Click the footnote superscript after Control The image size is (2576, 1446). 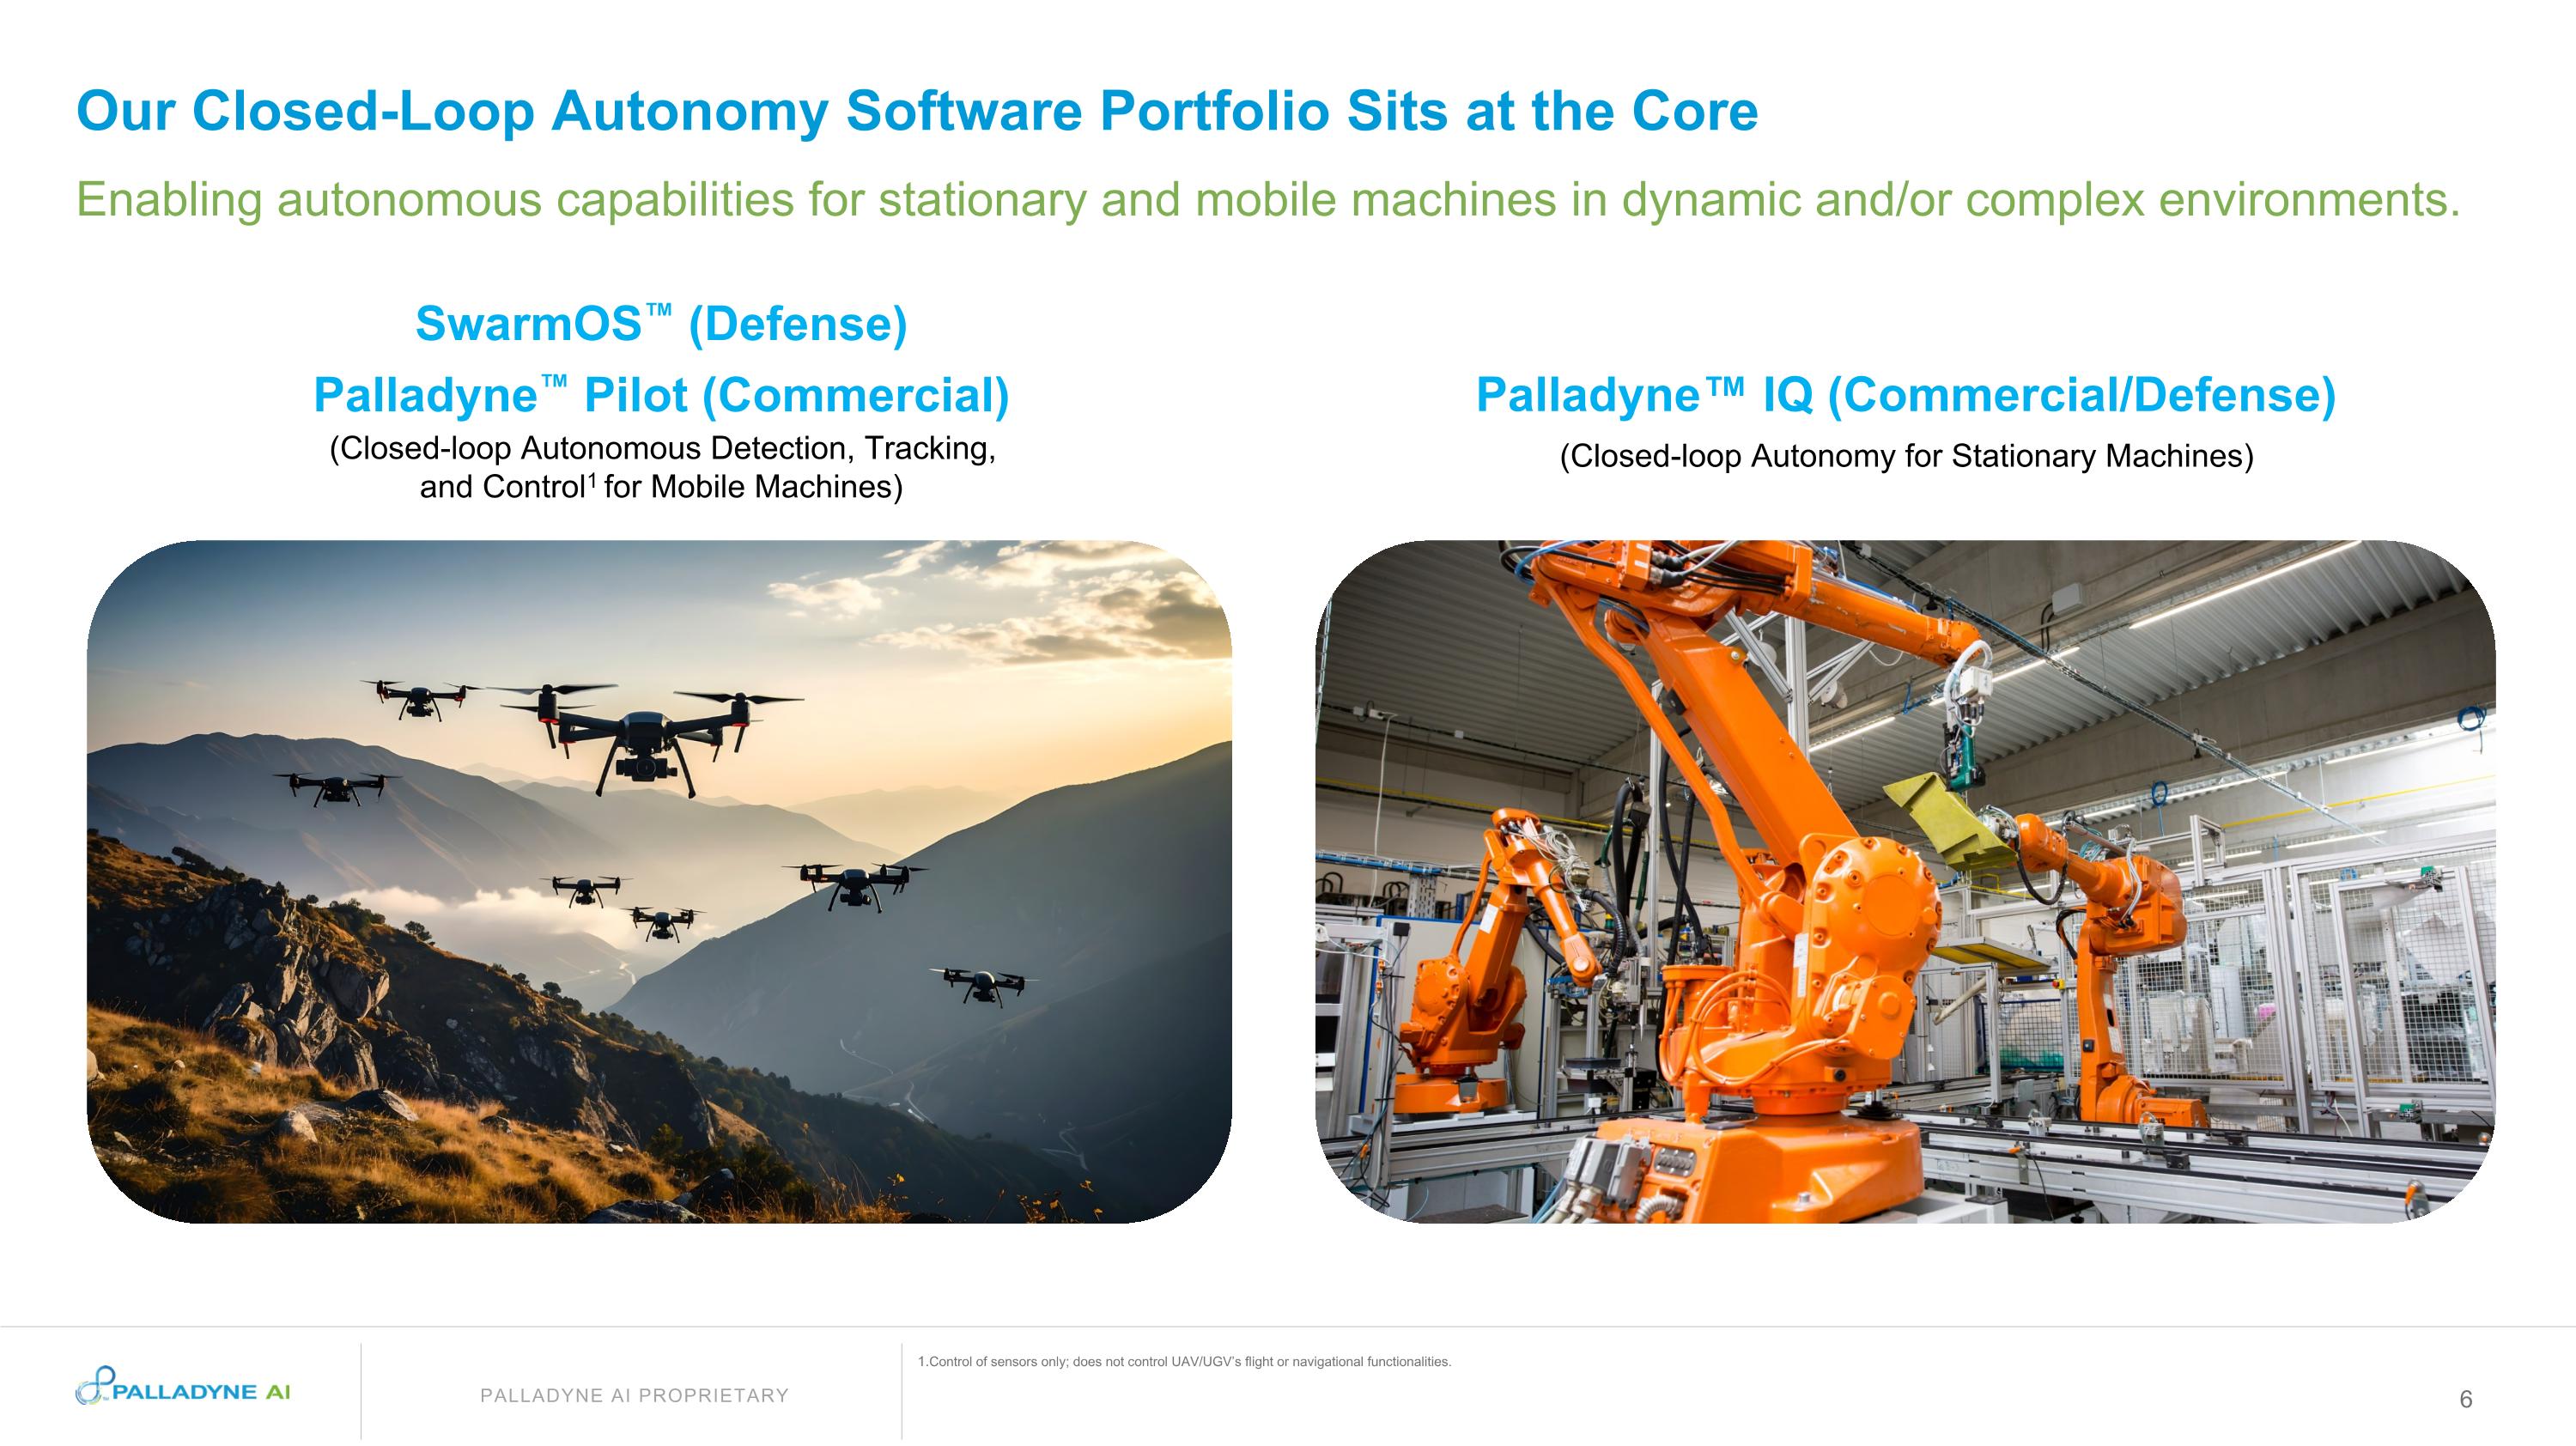pyautogui.click(x=592, y=480)
